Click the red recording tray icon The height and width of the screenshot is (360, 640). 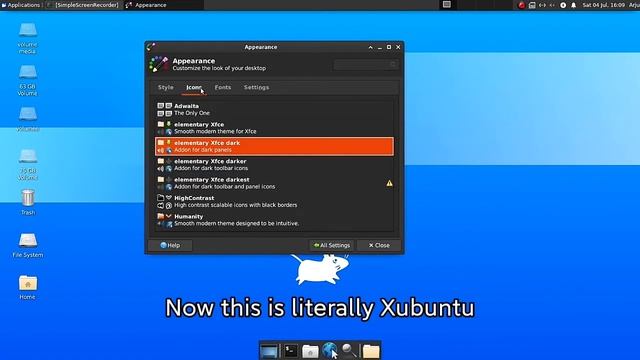coord(521,5)
